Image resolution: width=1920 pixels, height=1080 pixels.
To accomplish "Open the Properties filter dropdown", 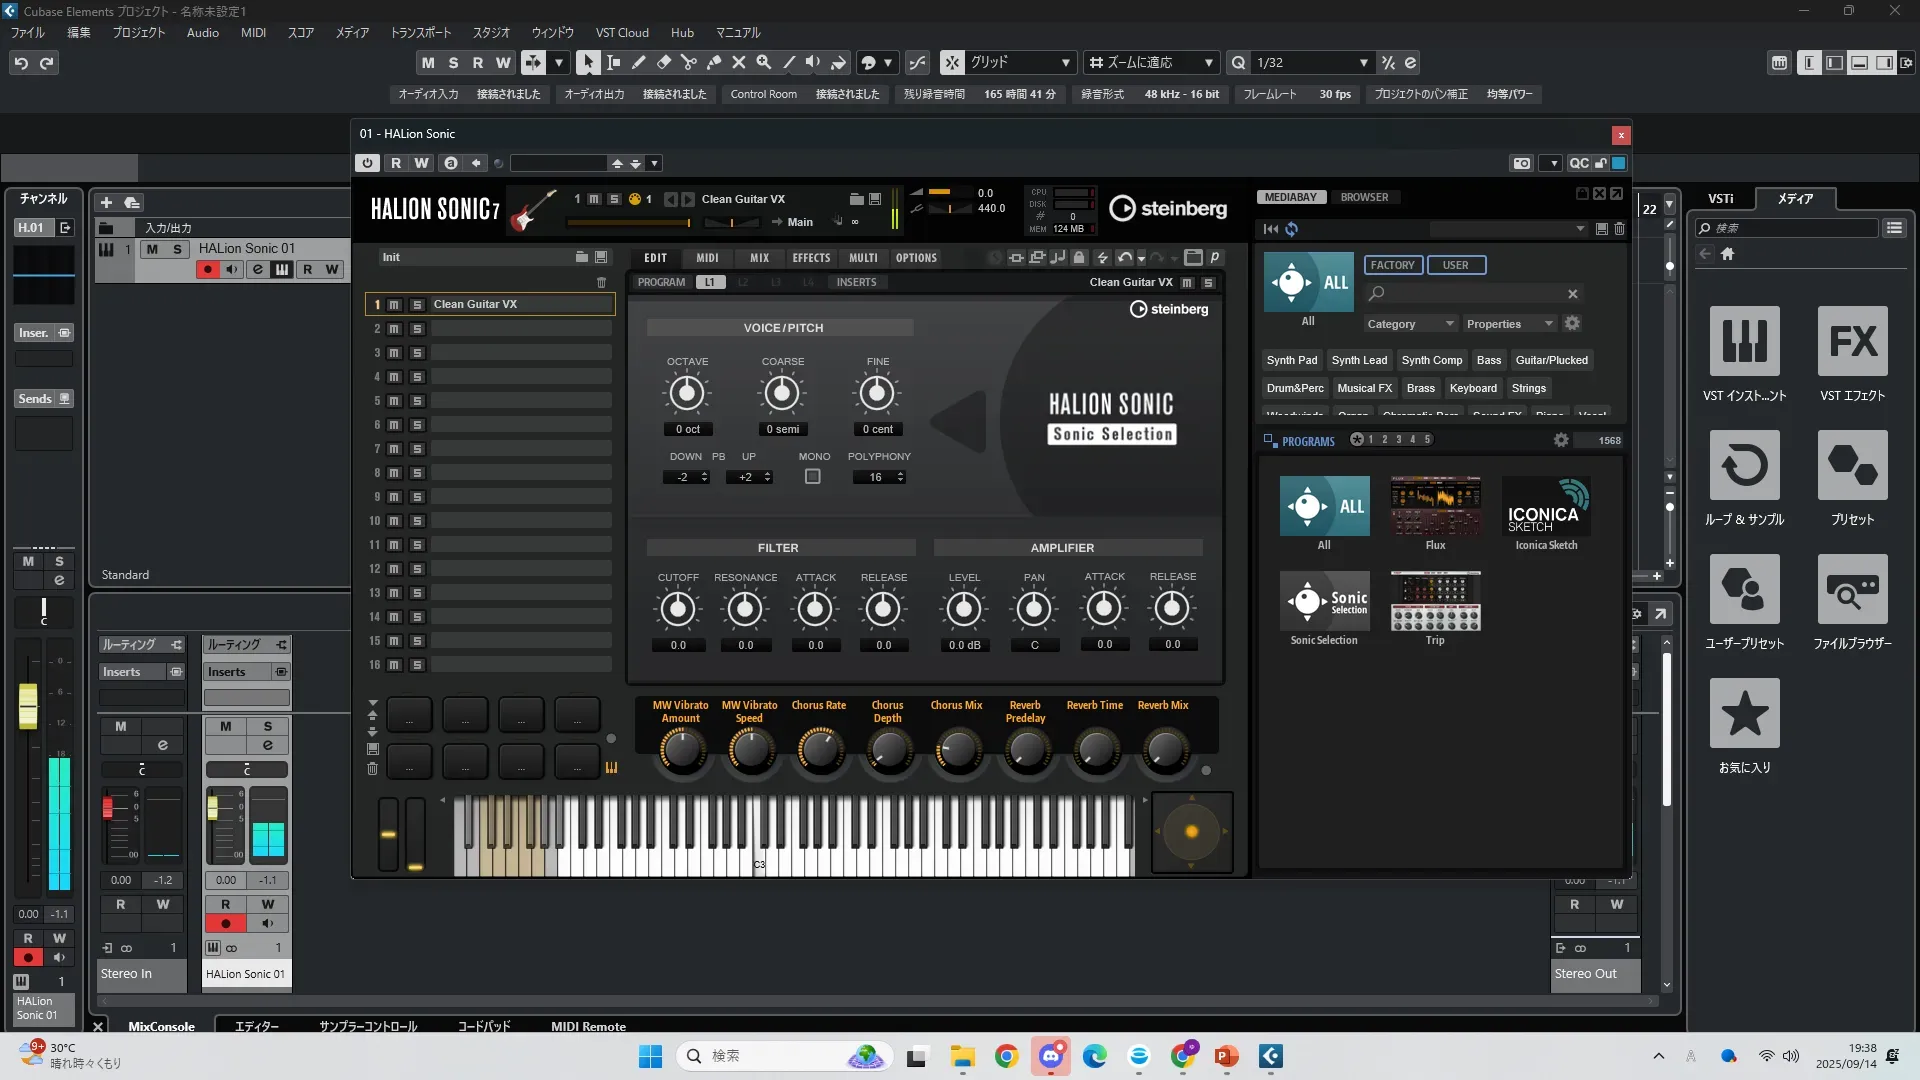I will 1509,324.
